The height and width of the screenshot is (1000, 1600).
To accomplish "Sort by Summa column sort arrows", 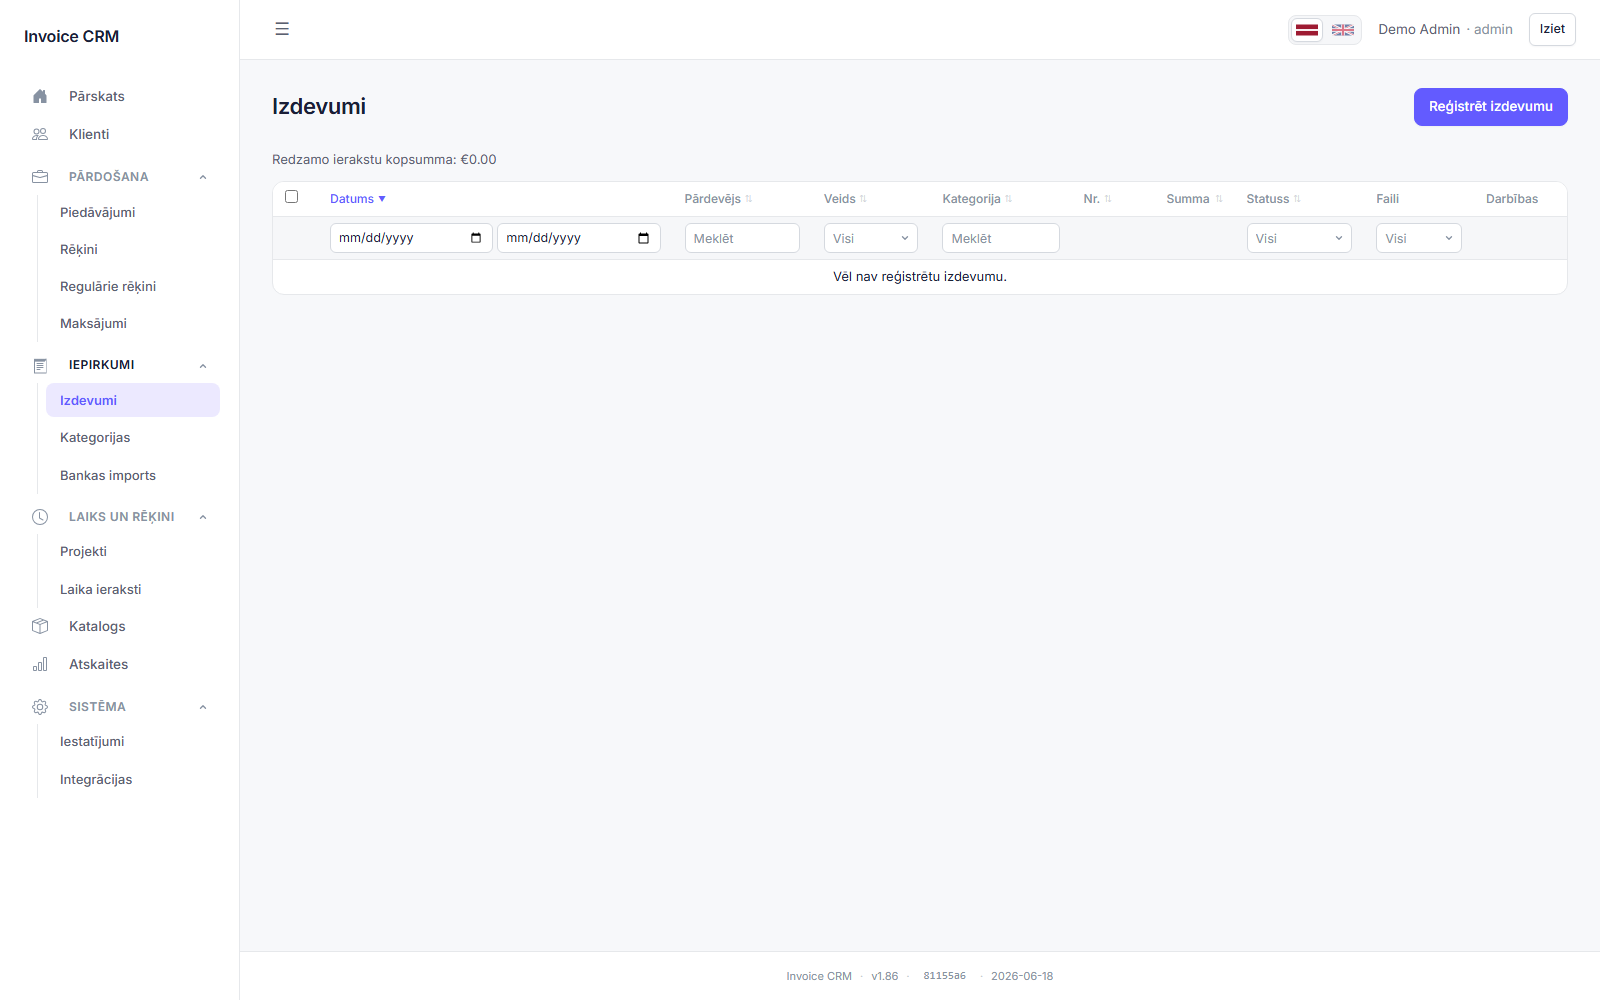I will tap(1218, 199).
